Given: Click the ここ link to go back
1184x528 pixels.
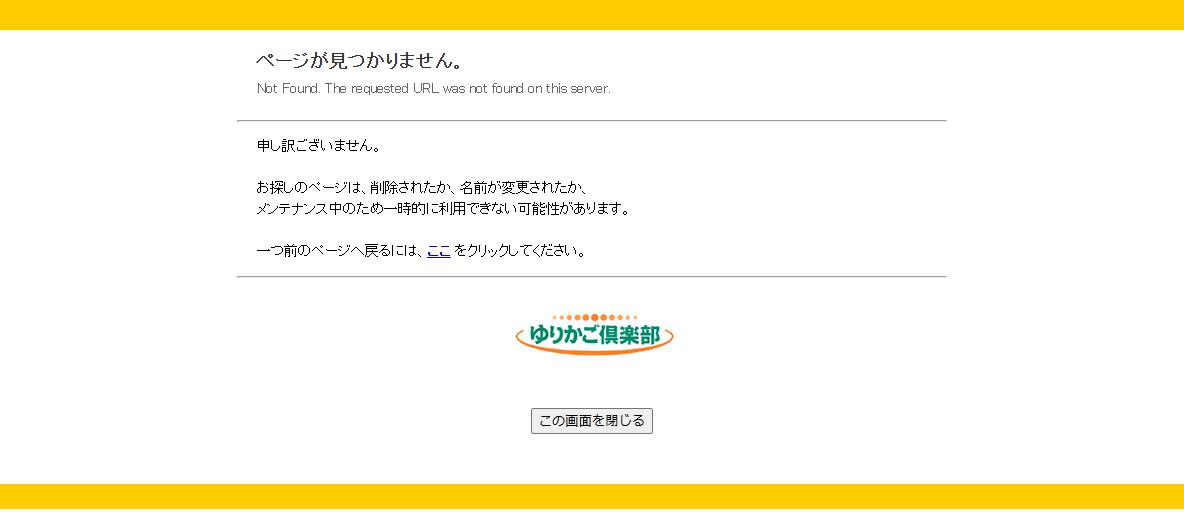Looking at the screenshot, I should pyautogui.click(x=438, y=251).
